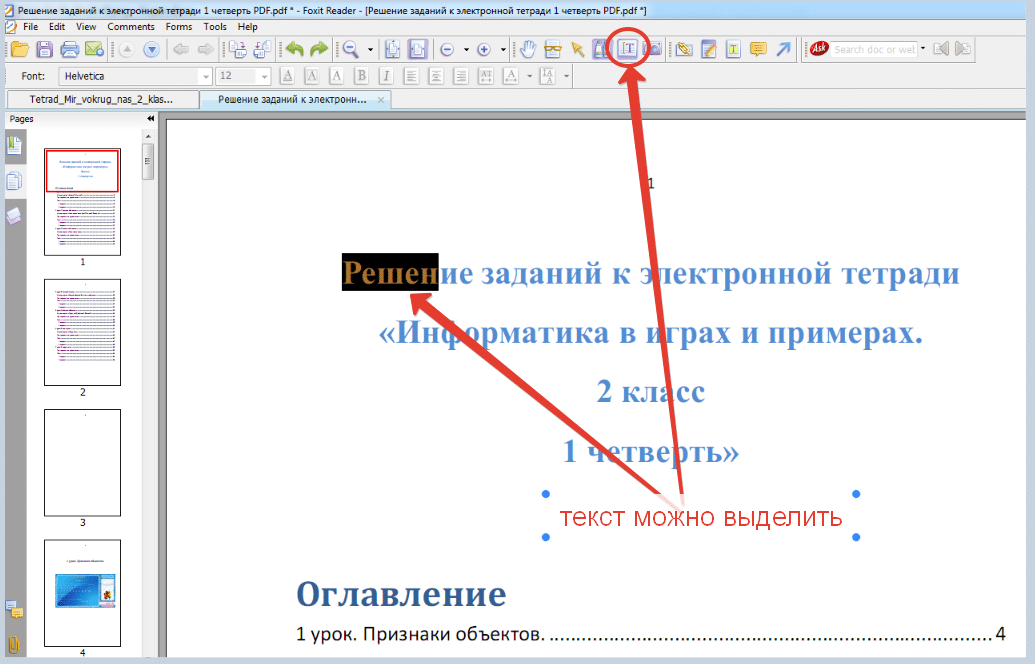Screen dimensions: 1035x664
Task: Open the Helvetica font dropdown
Action: [205, 75]
